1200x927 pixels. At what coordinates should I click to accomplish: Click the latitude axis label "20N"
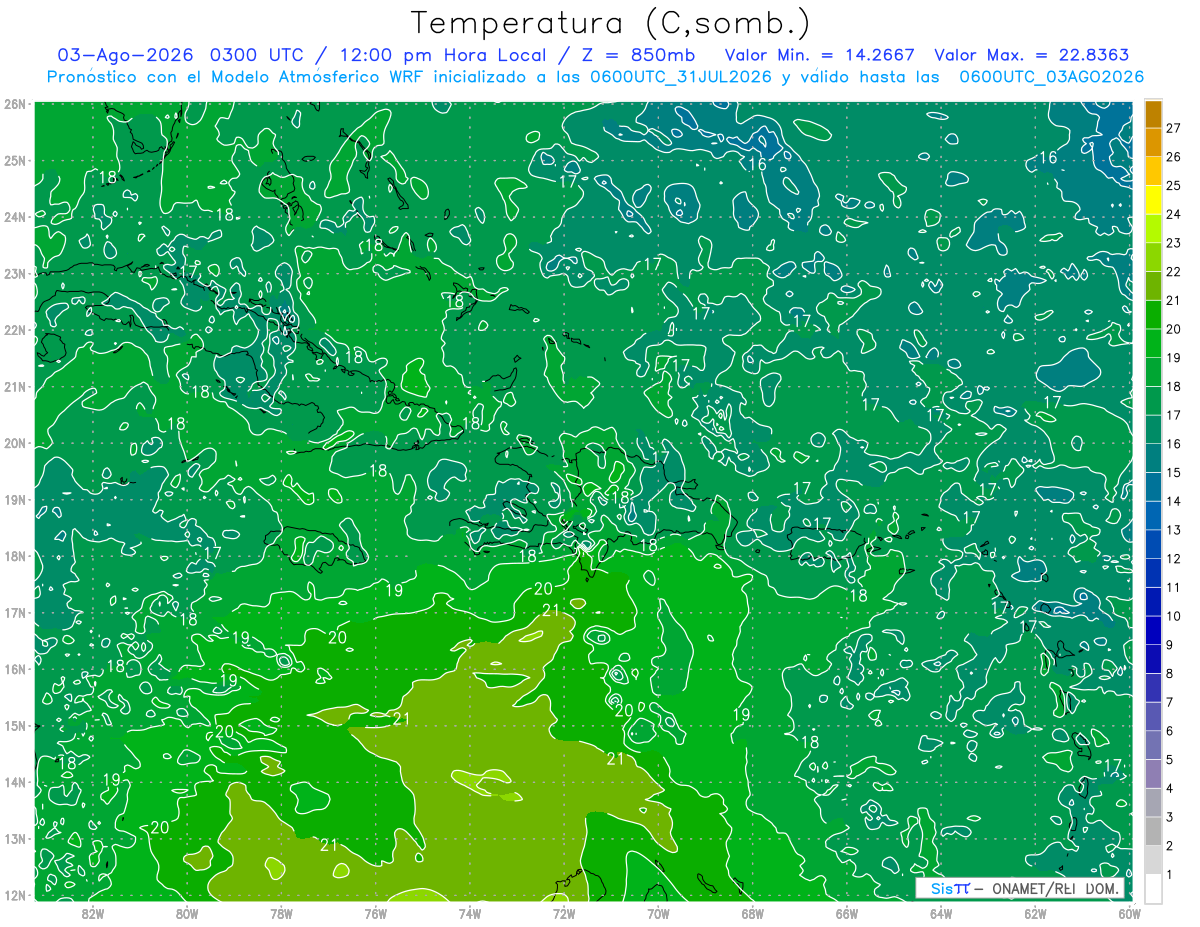tap(15, 443)
